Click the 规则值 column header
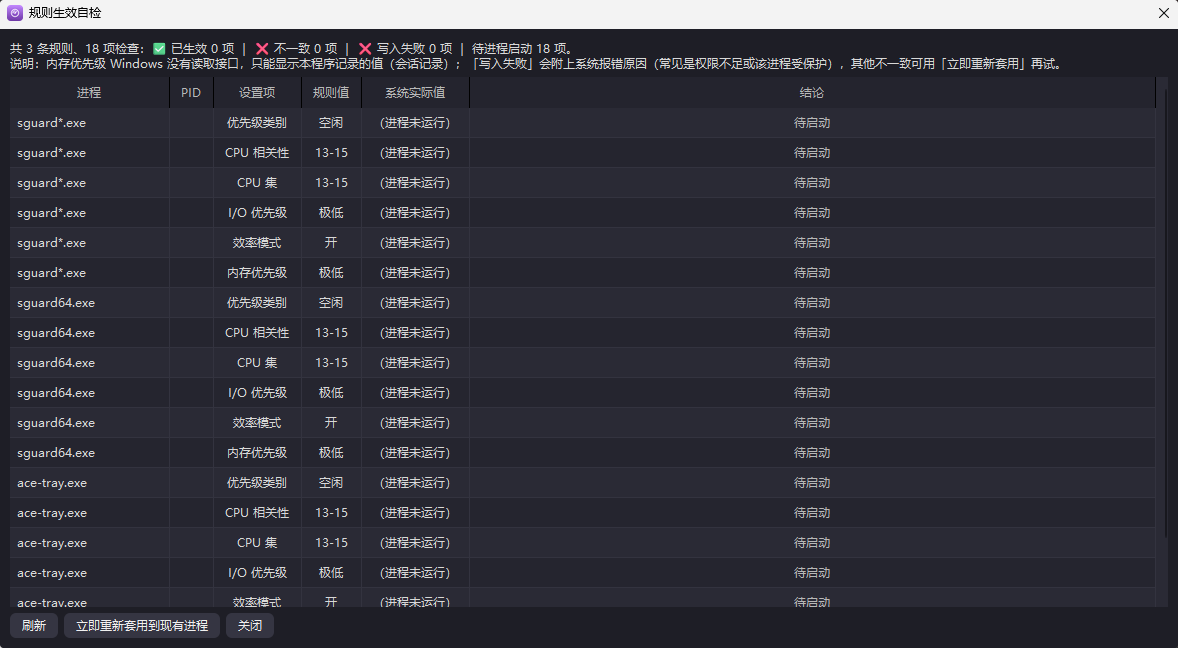 coord(331,92)
